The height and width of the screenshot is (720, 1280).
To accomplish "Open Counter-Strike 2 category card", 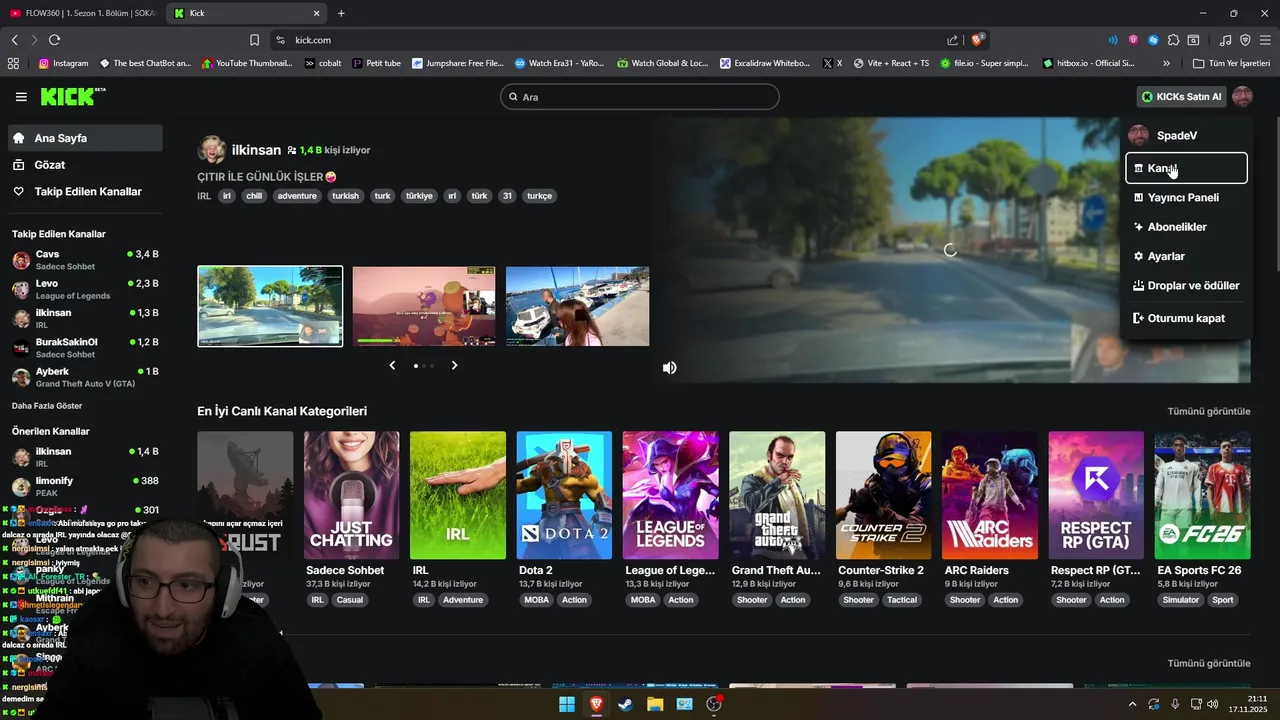I will (883, 495).
